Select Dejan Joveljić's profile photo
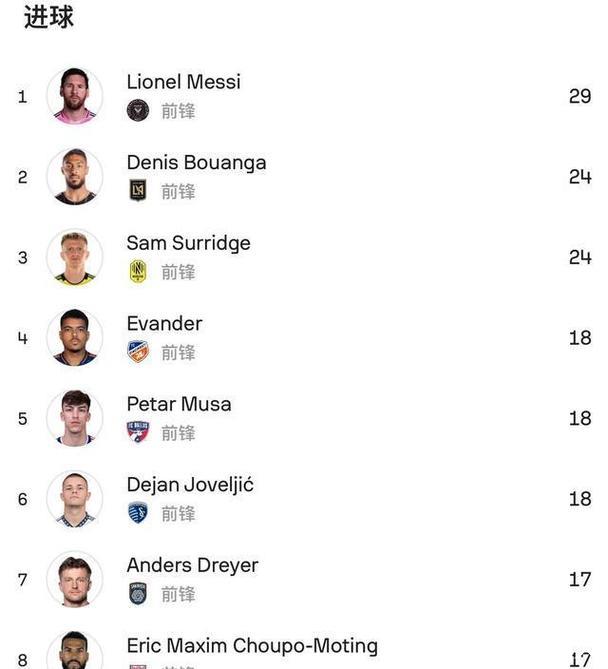The width and height of the screenshot is (608, 669). click(x=75, y=499)
